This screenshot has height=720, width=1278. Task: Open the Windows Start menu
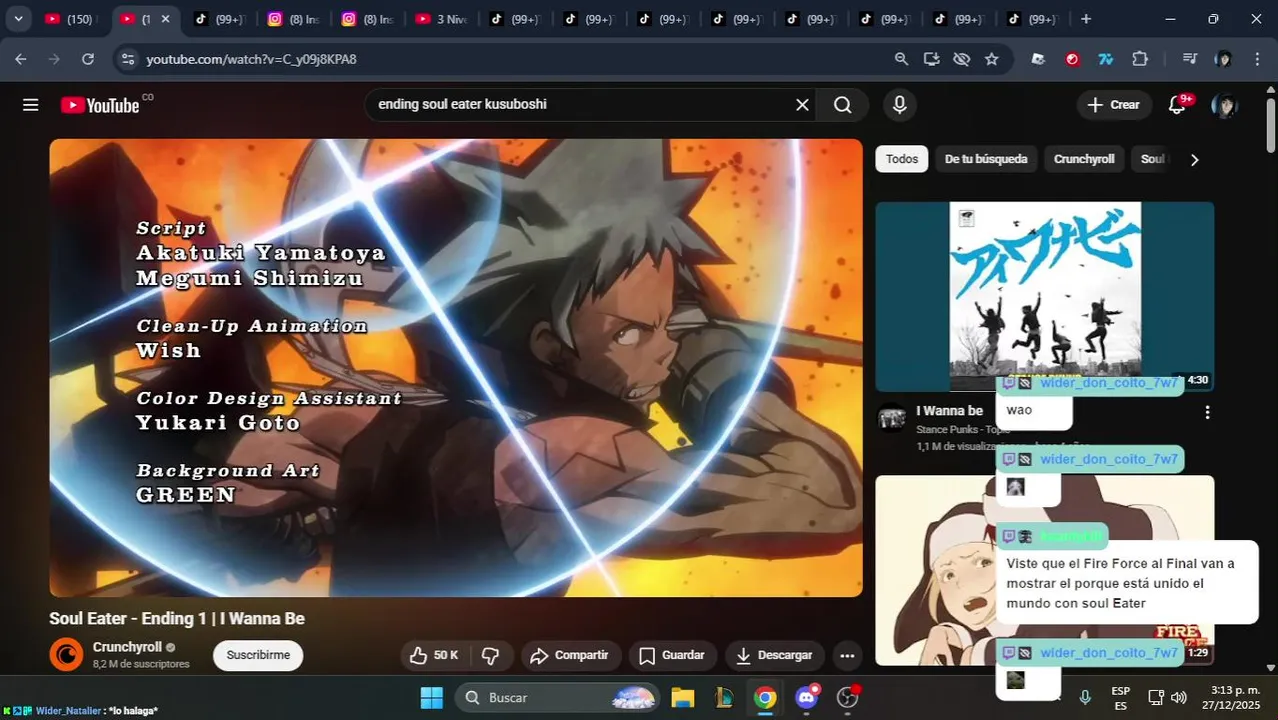coord(431,698)
